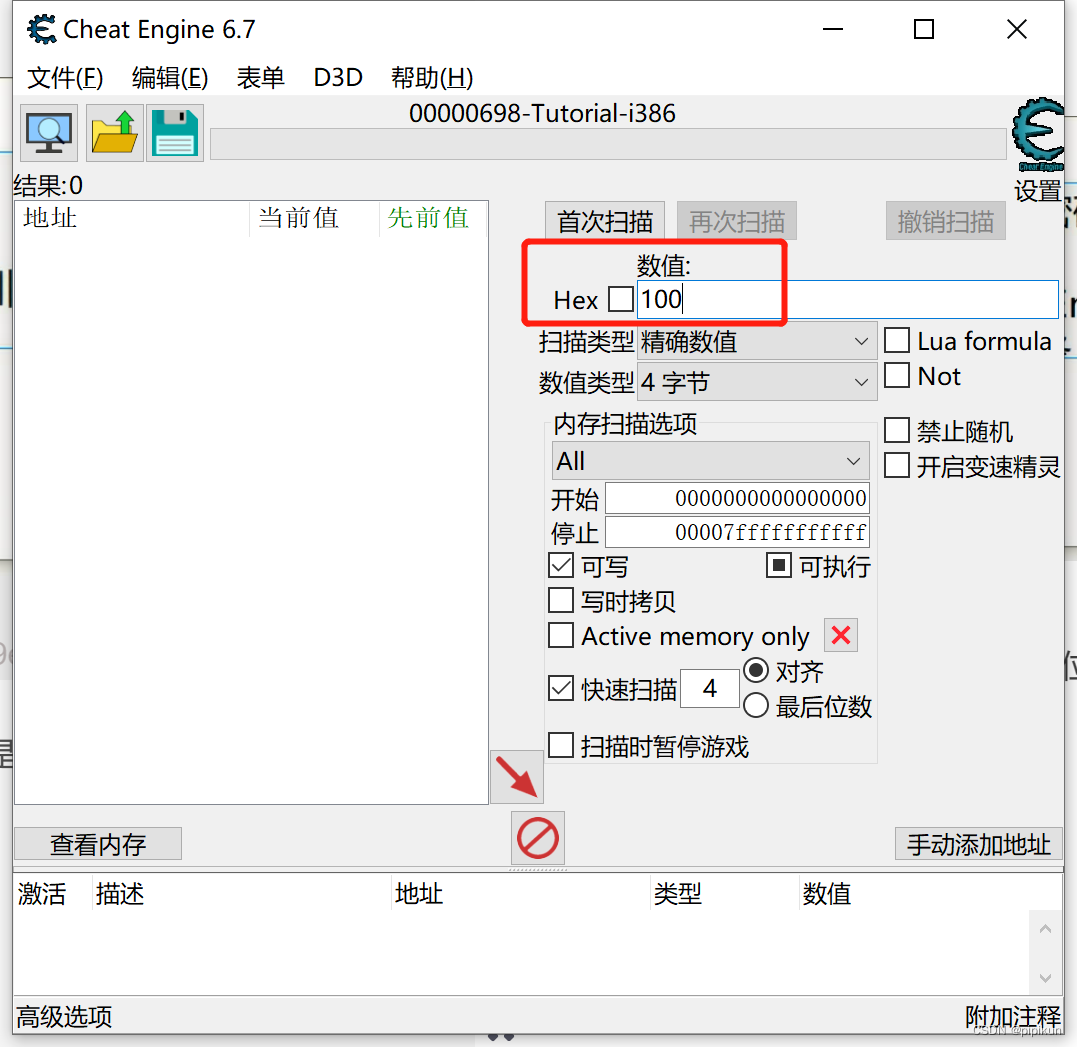This screenshot has height=1047, width=1077.
Task: Click the 撤销扫描 undo scan button
Action: coord(946,221)
